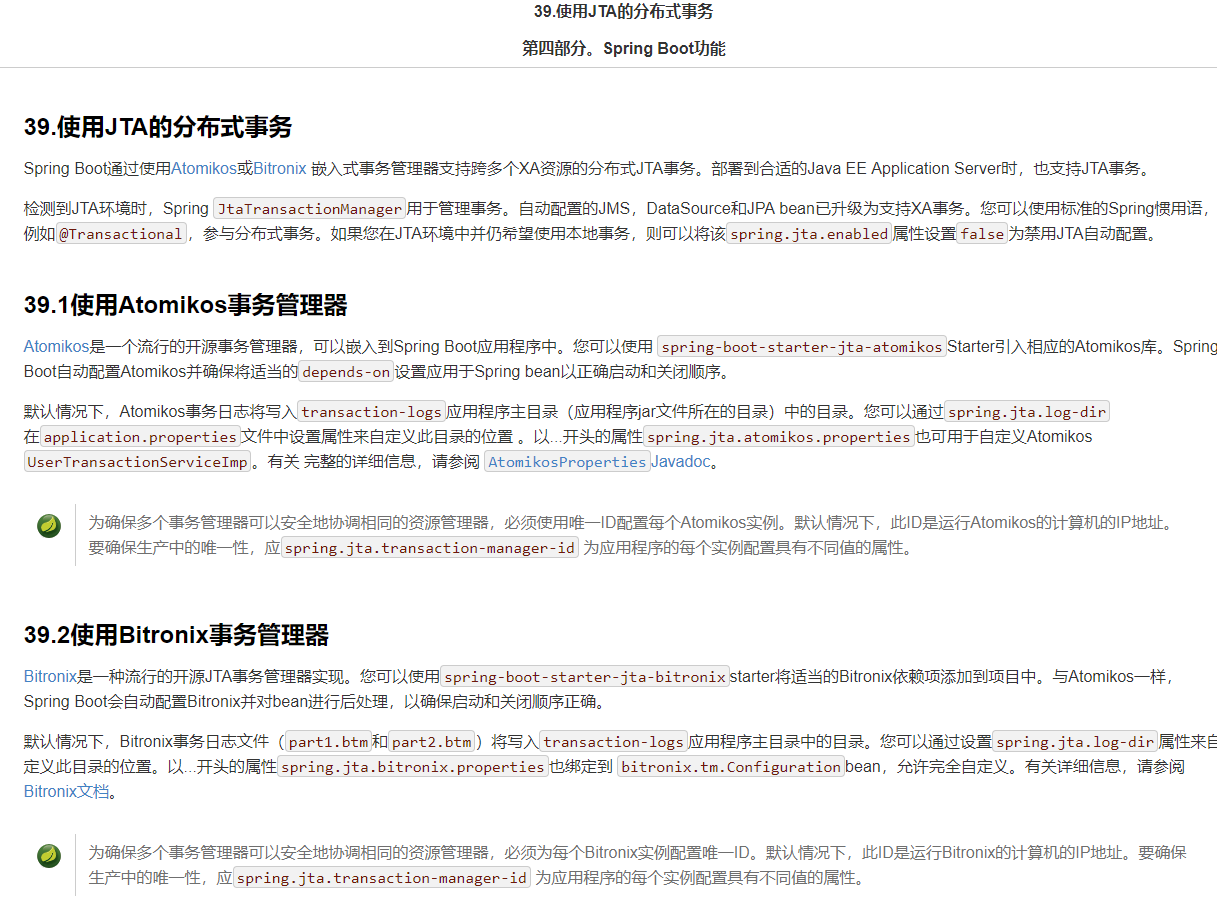Select the depends-on code text
This screenshot has height=900, width=1217.
pyautogui.click(x=346, y=372)
